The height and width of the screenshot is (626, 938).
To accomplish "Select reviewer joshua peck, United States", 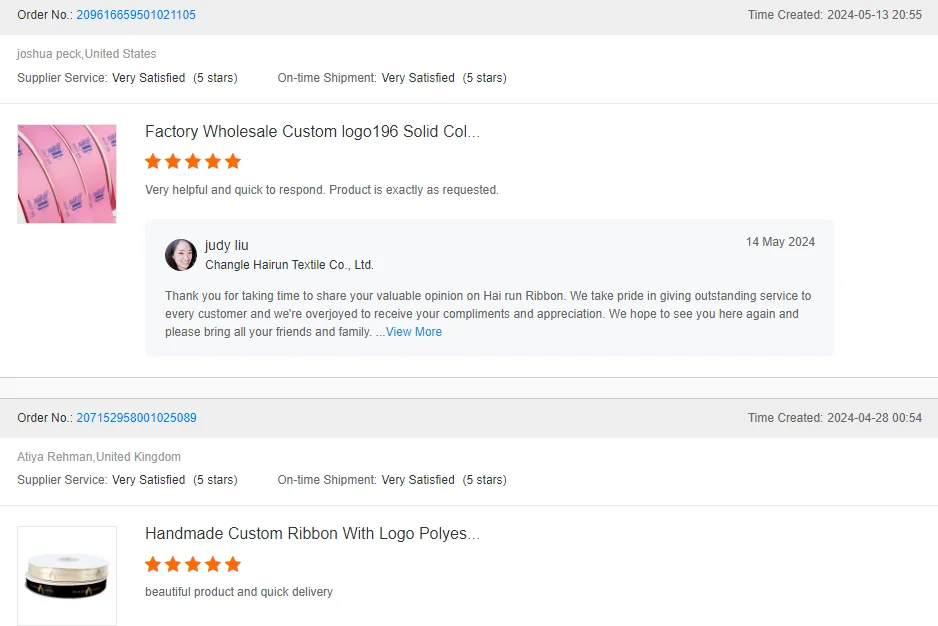I will point(87,54).
